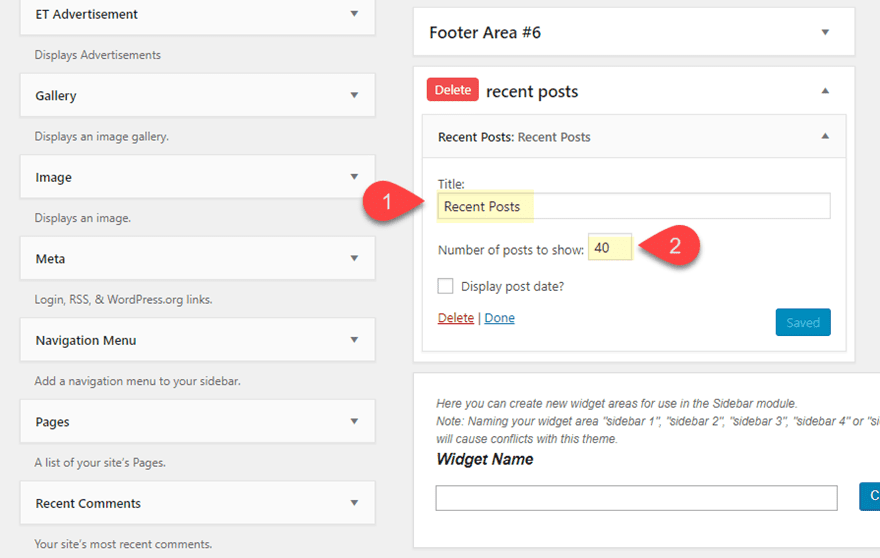Click the Done link

coord(499,318)
